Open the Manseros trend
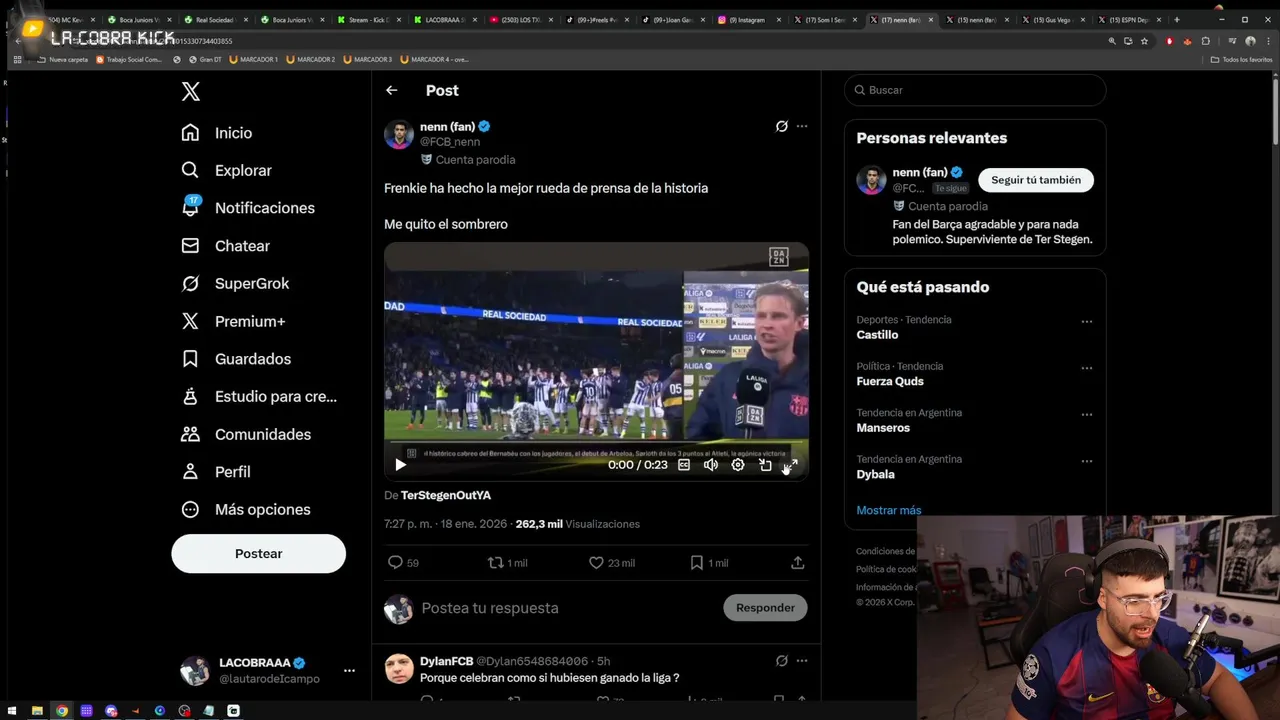Viewport: 1280px width, 720px height. [x=883, y=428]
